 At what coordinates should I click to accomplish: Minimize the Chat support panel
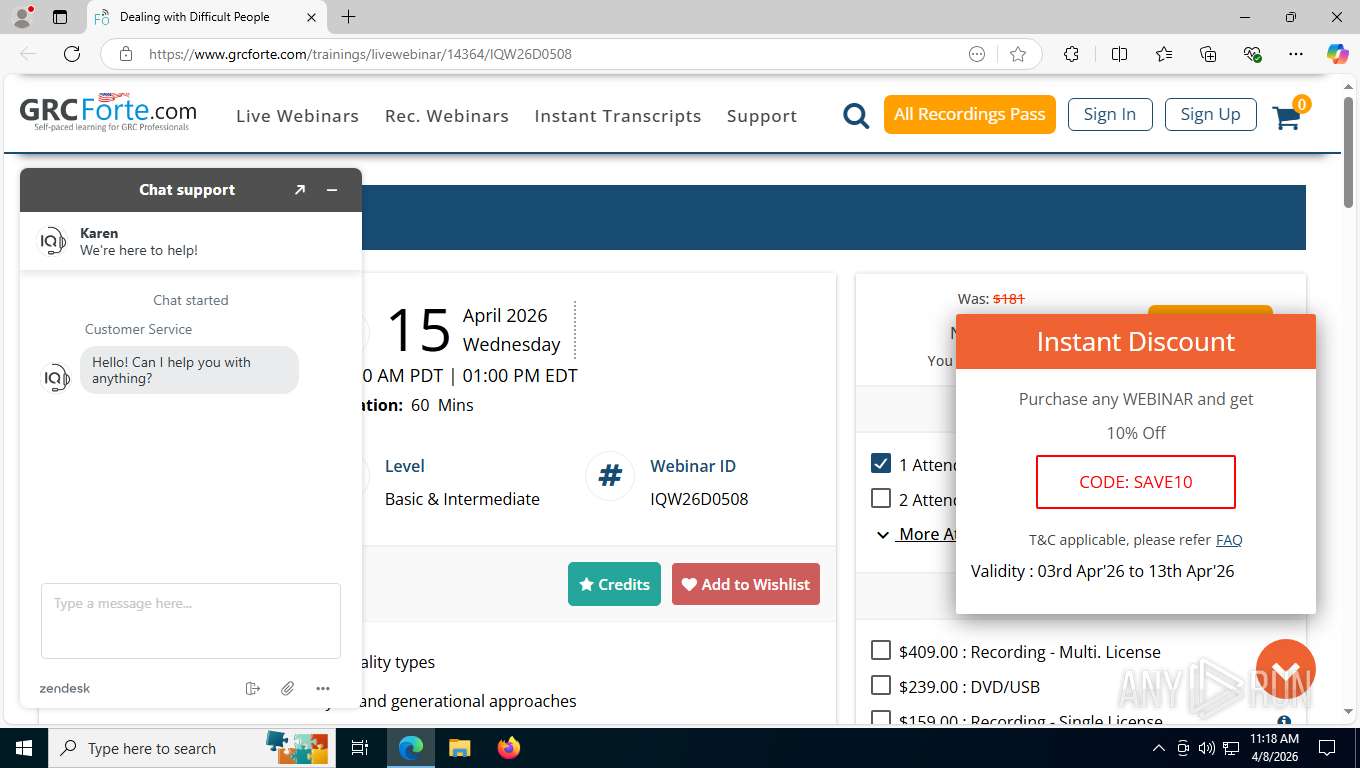pyautogui.click(x=332, y=190)
